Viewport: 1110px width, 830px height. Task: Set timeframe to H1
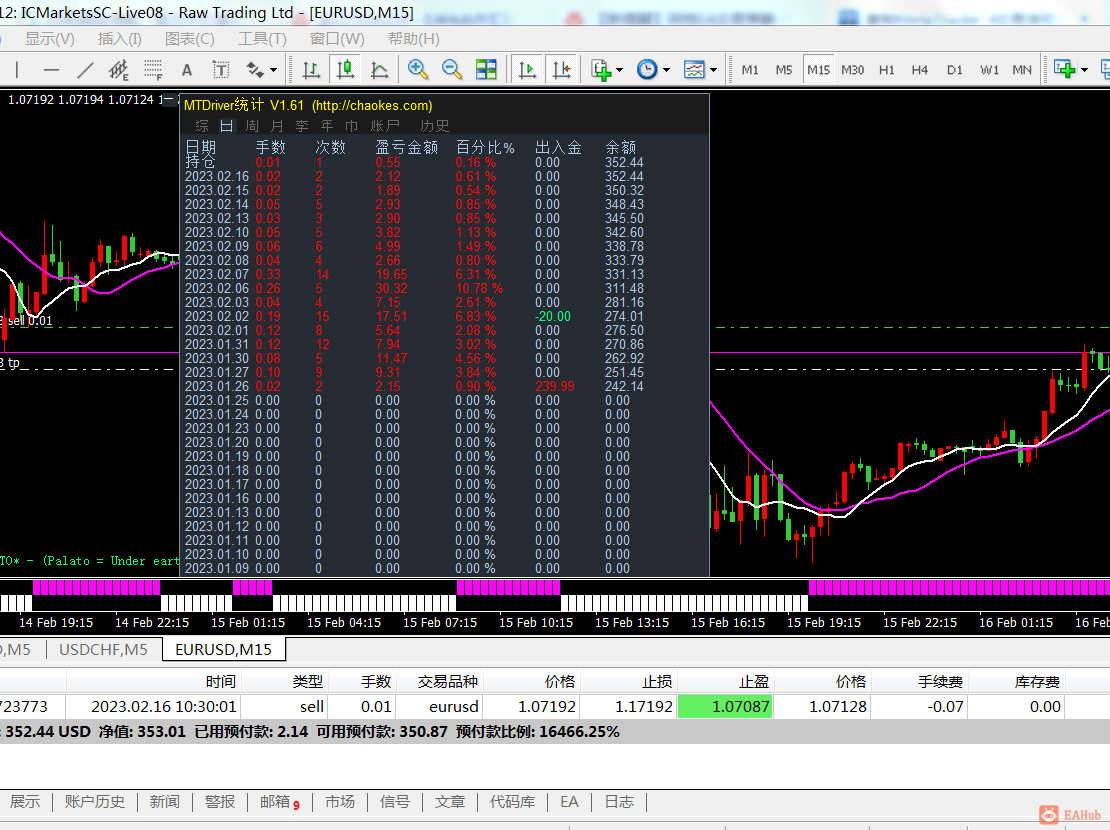[x=886, y=69]
